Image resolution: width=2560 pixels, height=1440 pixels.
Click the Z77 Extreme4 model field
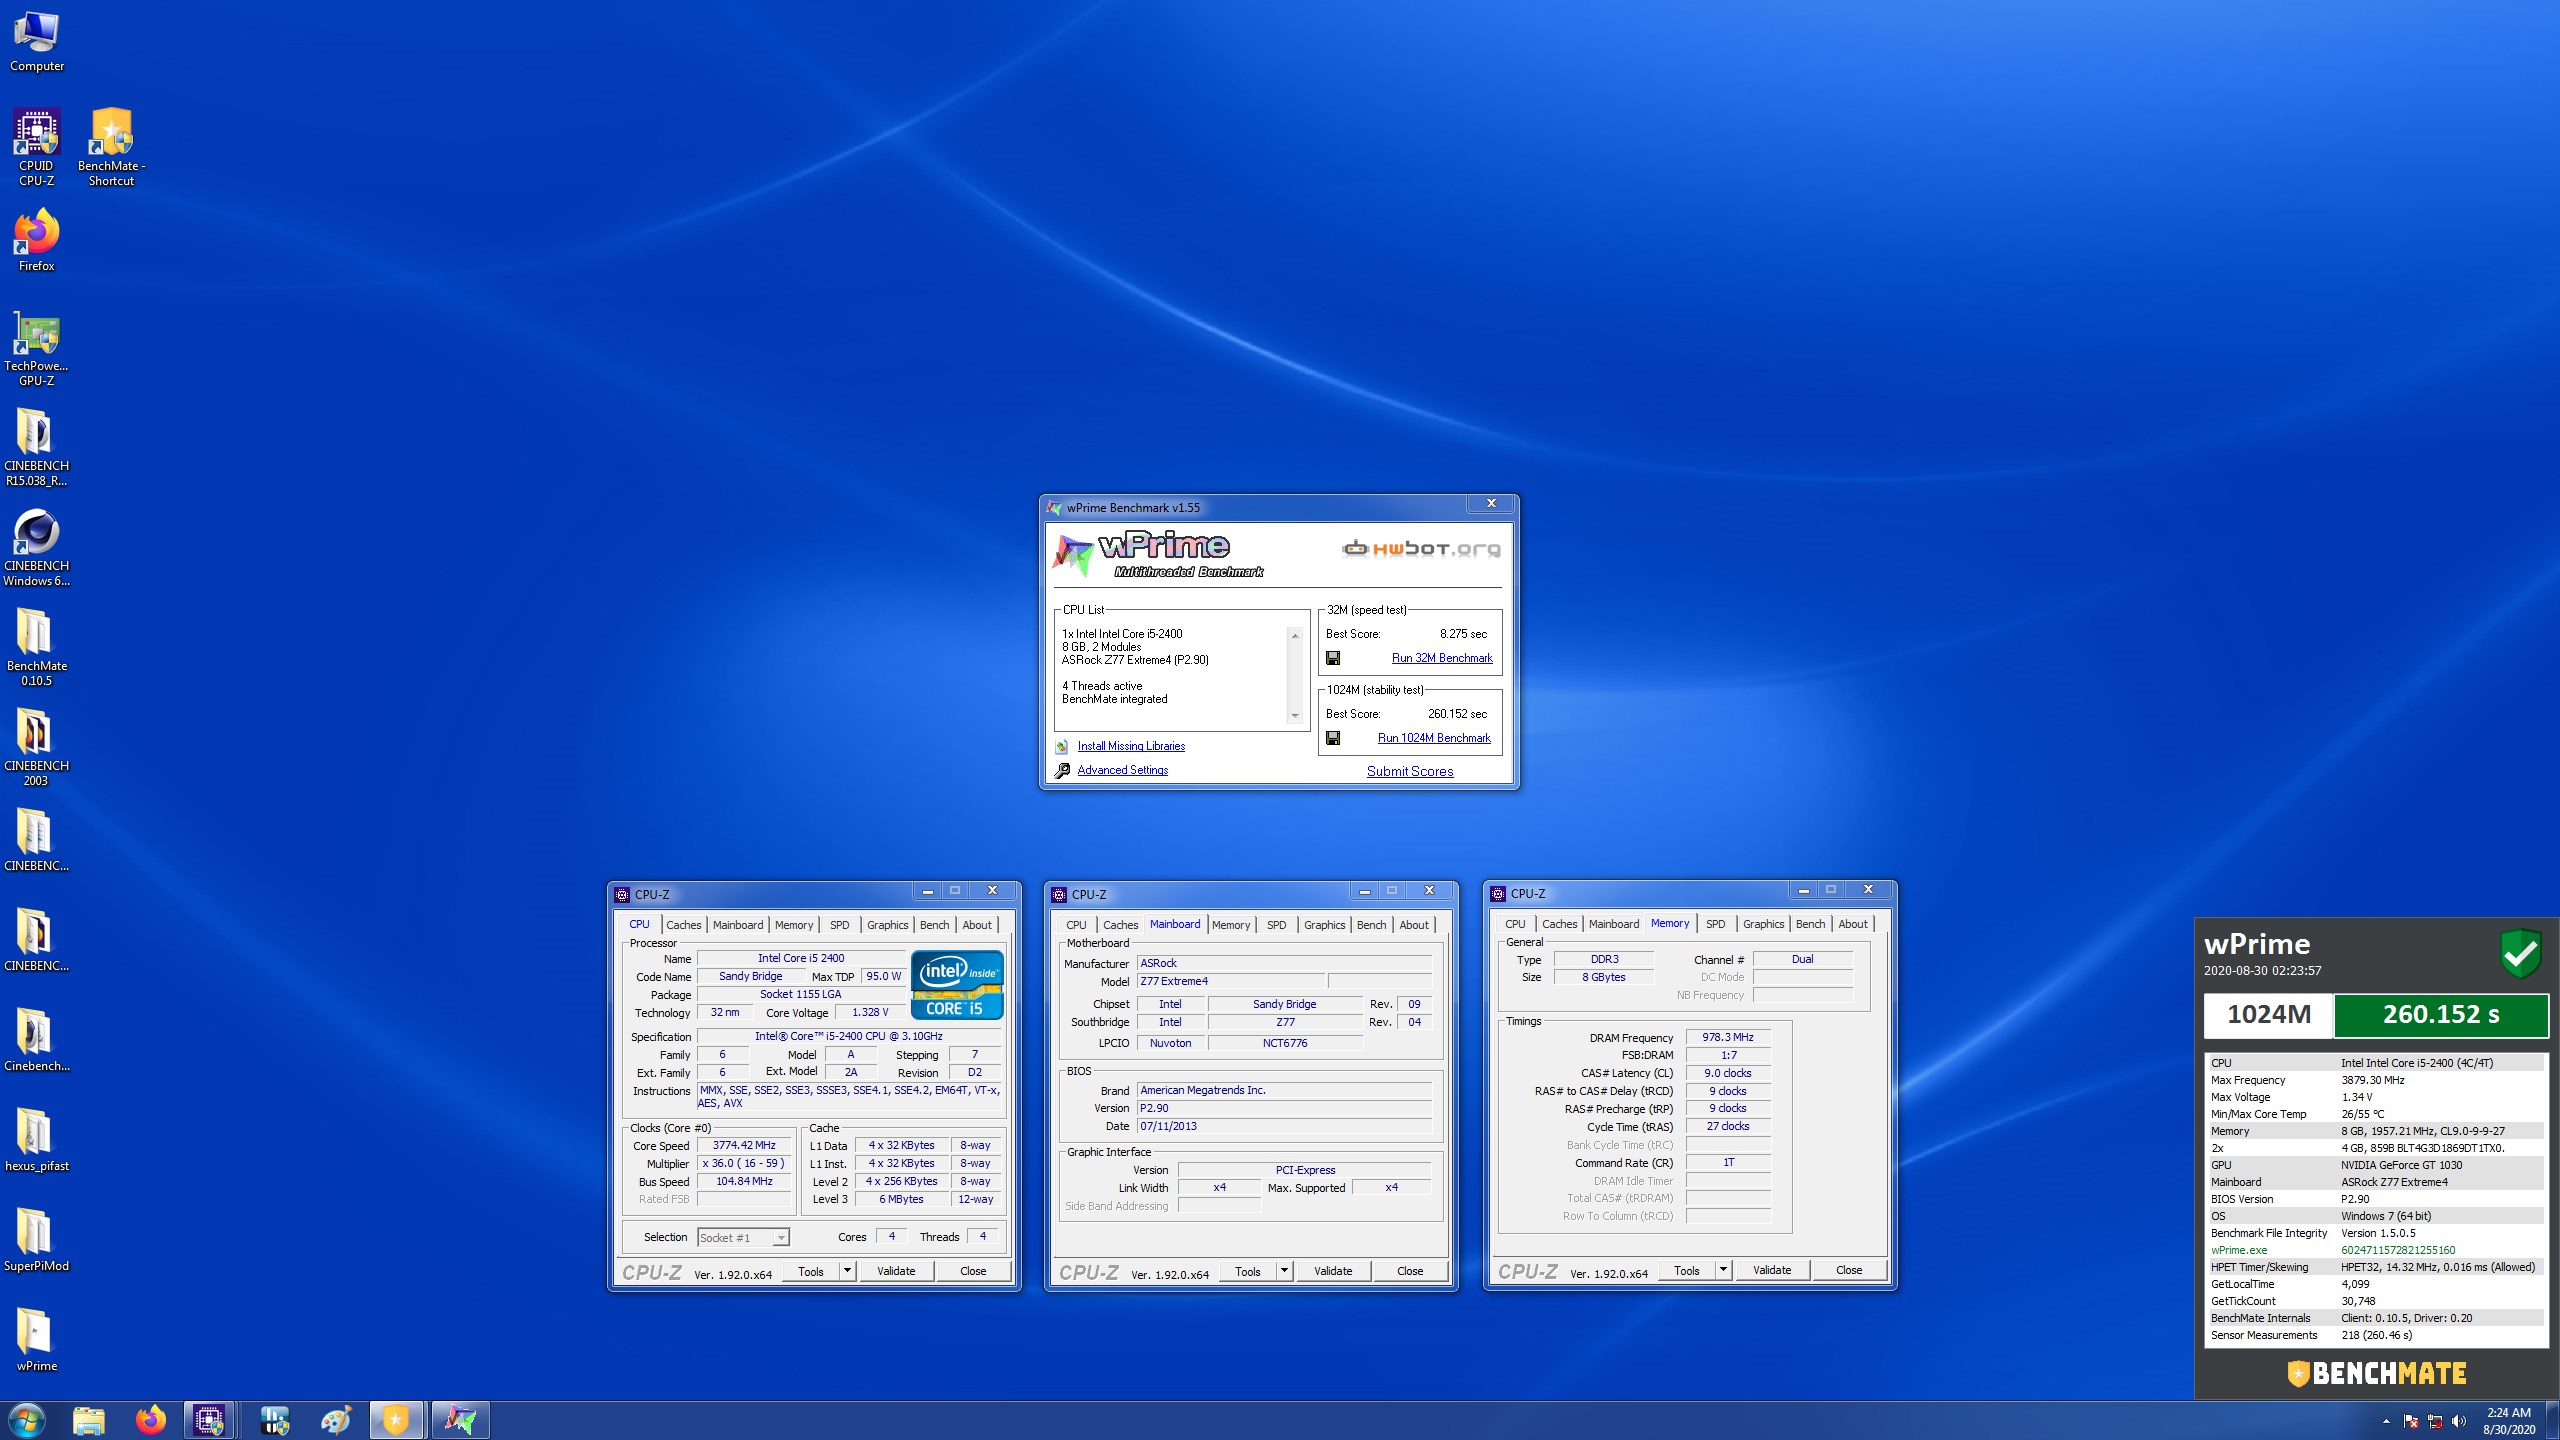click(x=1231, y=982)
